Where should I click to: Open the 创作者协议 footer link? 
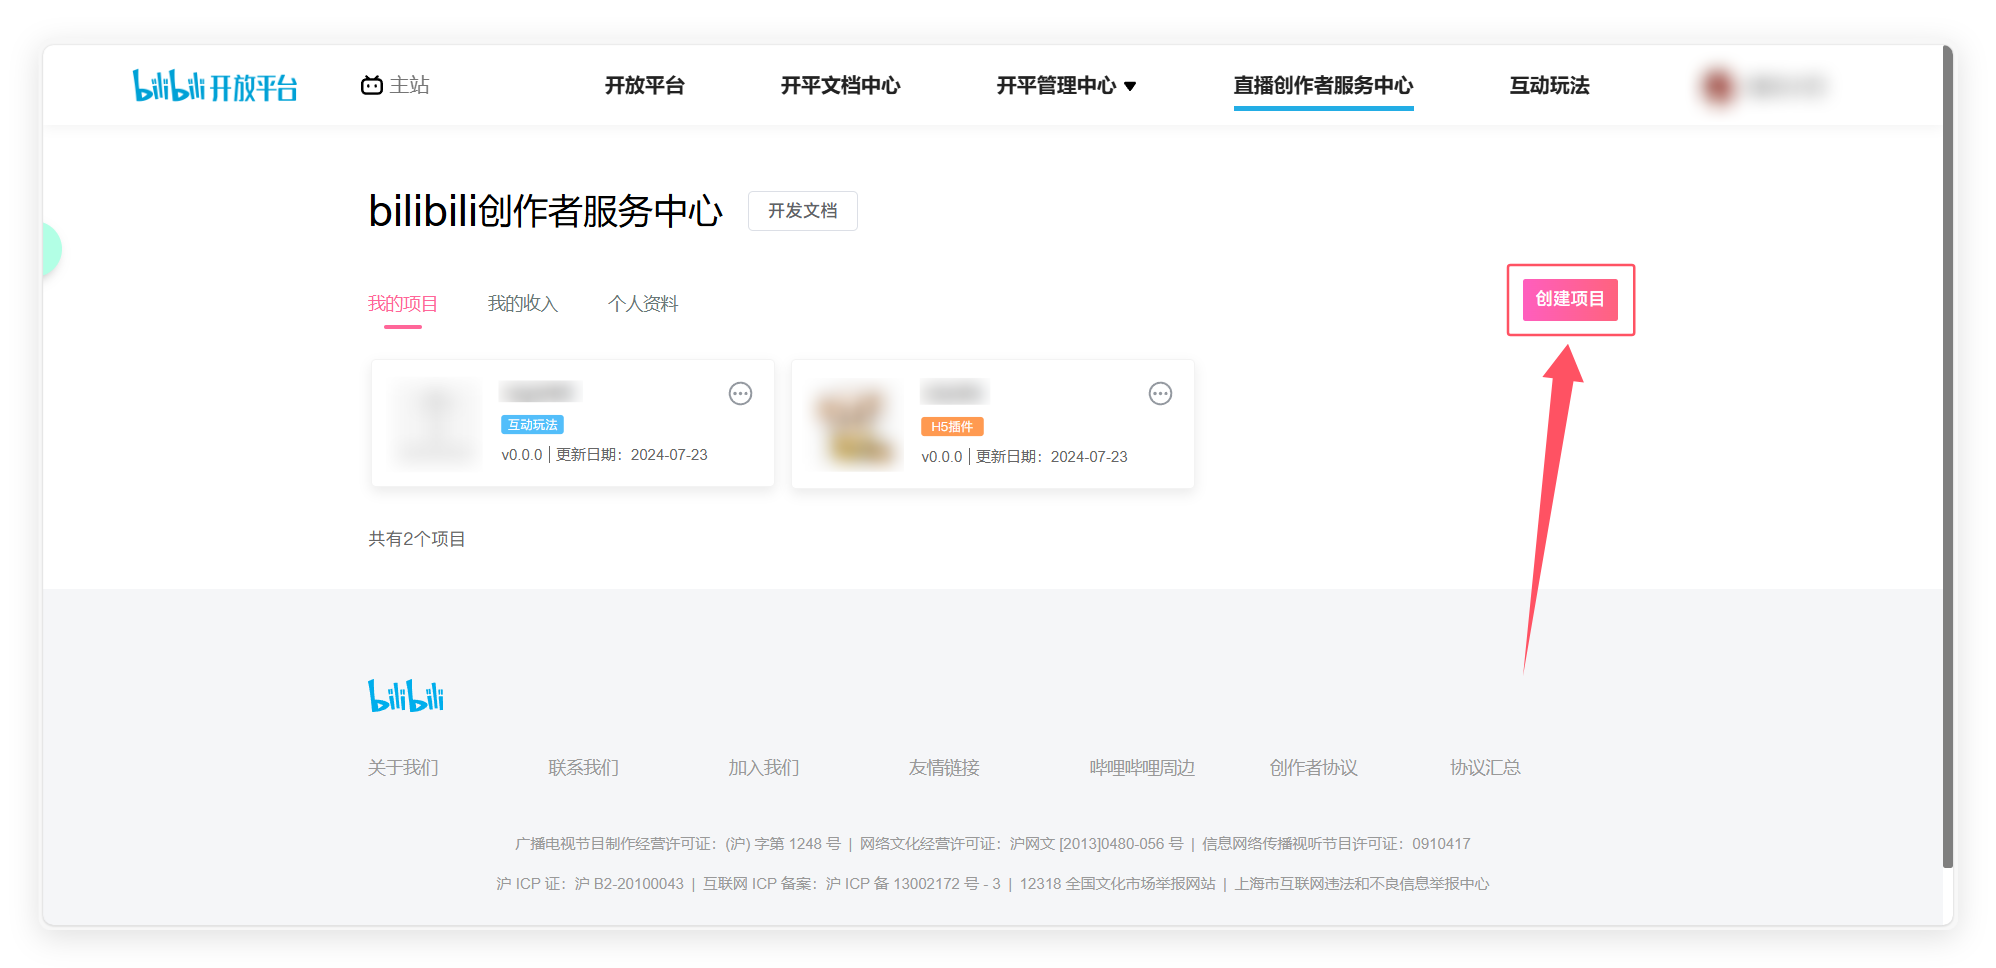coord(1313,767)
